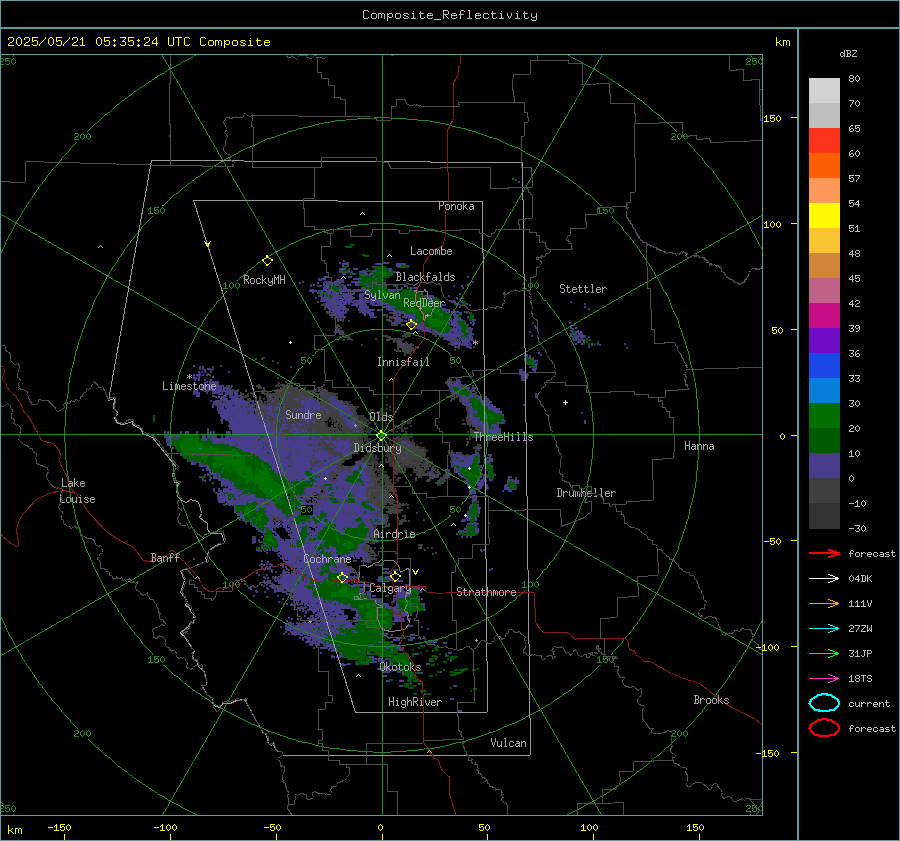This screenshot has height=841, width=900.
Task: Click the -30 dBZ legend value
Action: click(857, 528)
